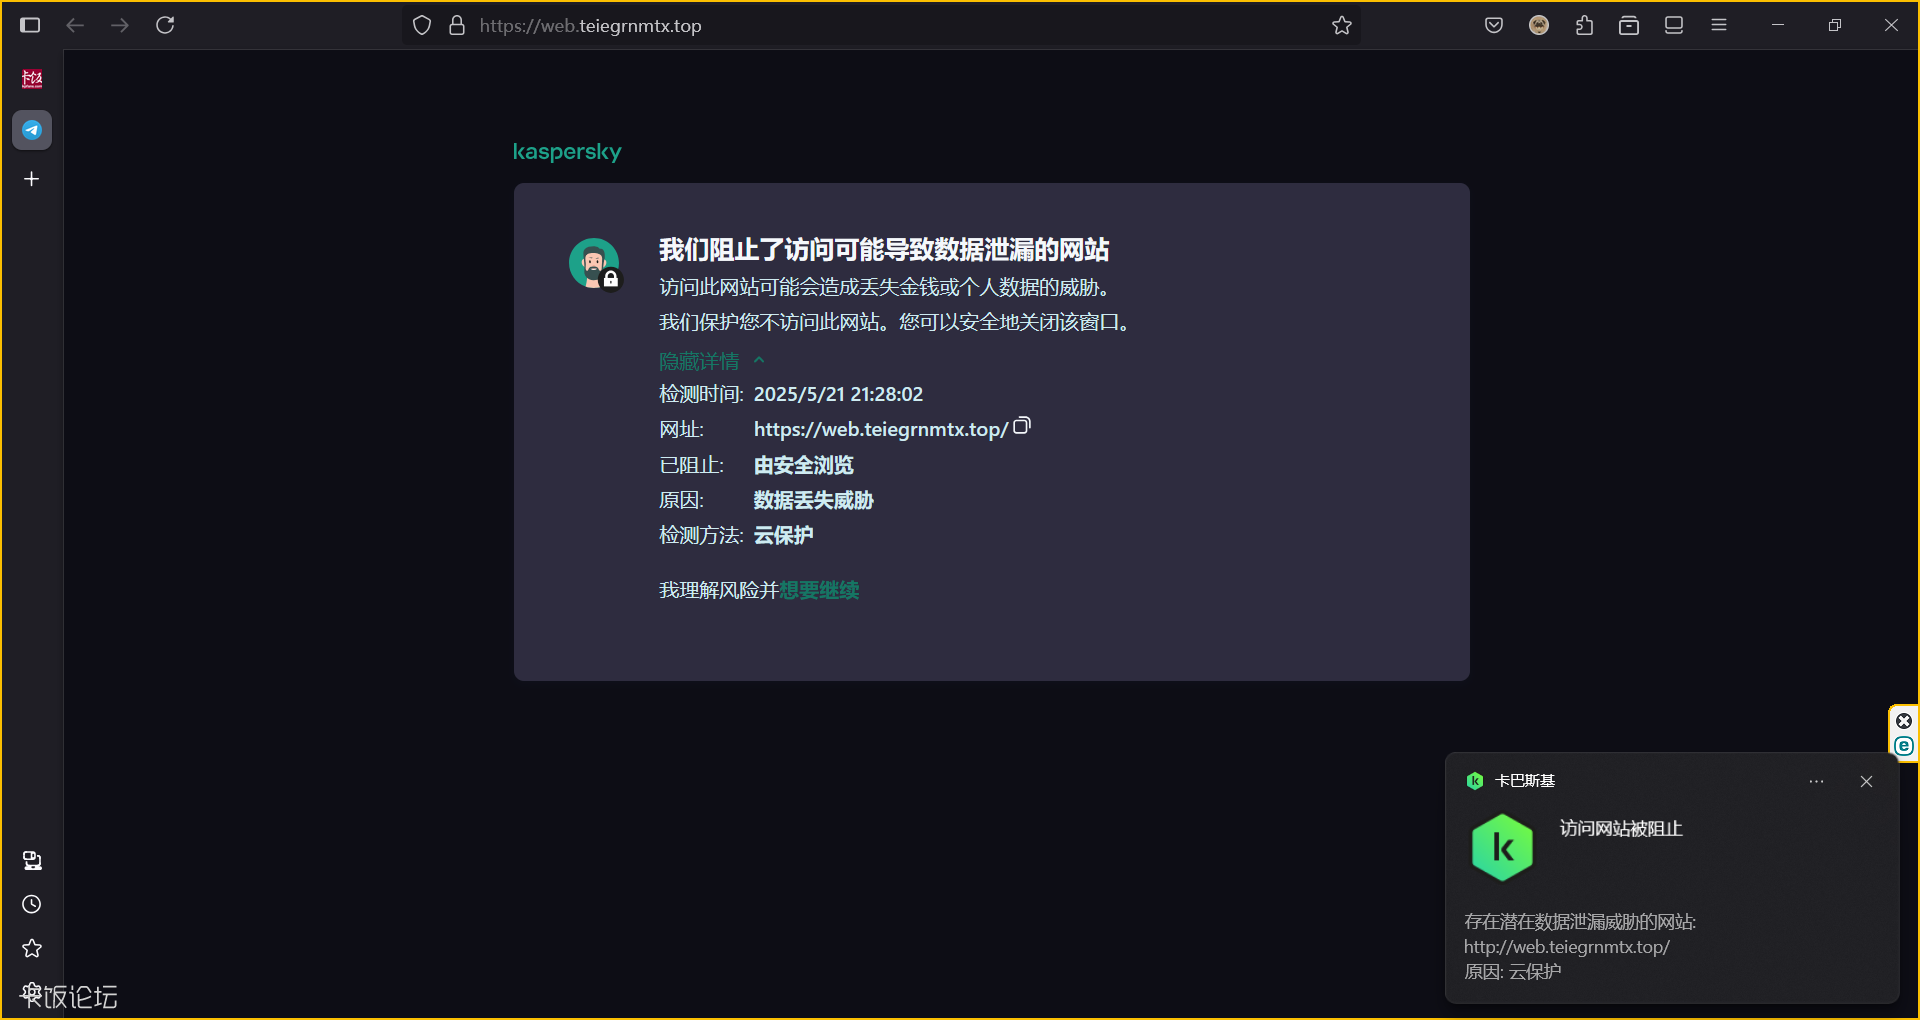
Task: Click the 数据丢失威胁 reason value
Action: coord(814,500)
